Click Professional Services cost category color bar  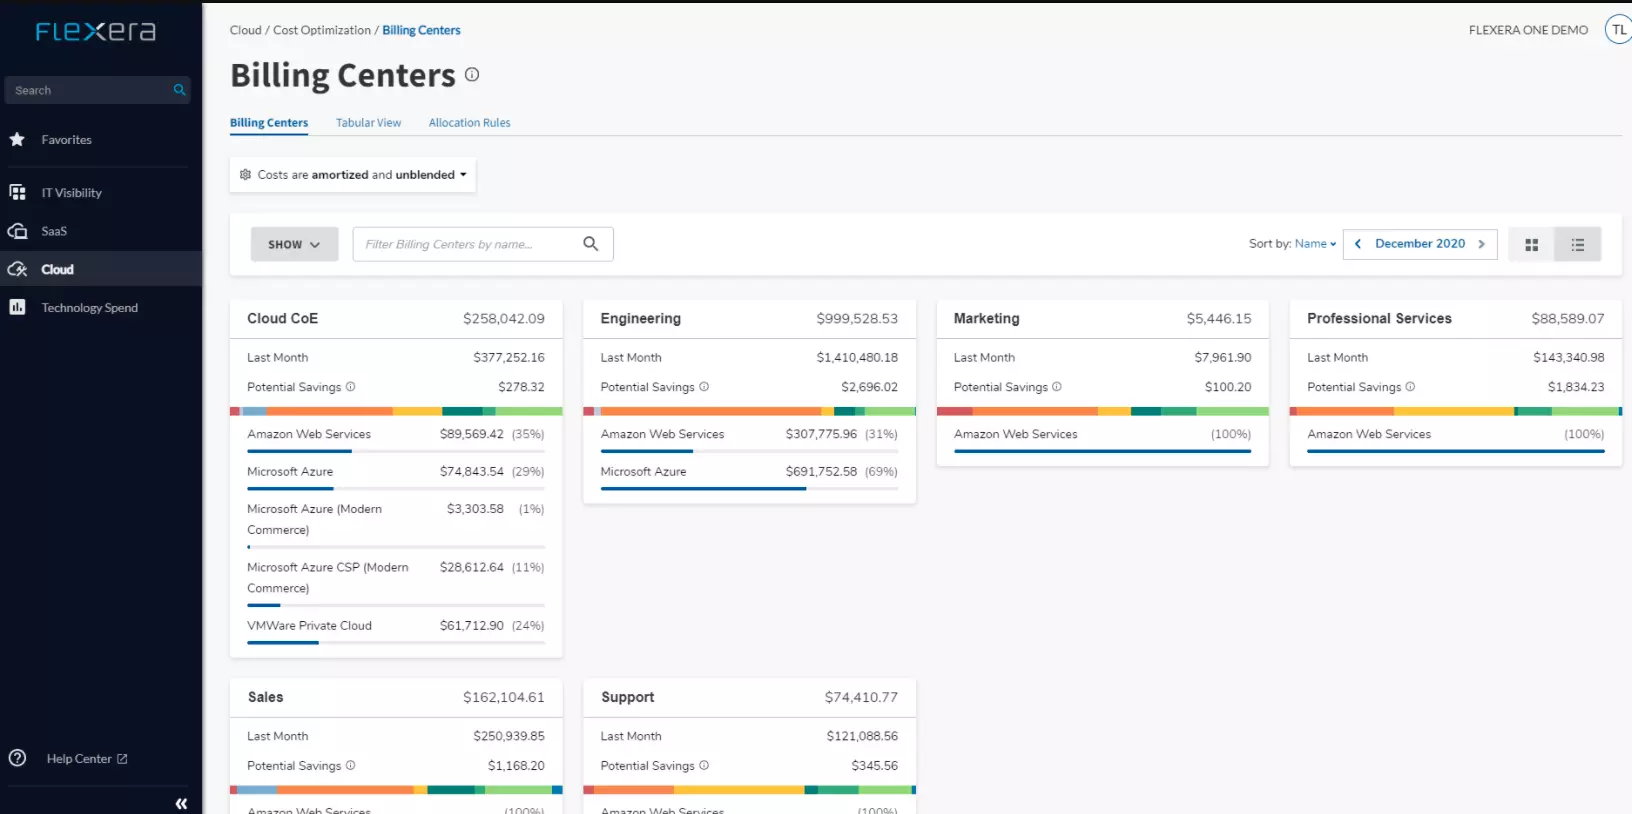pyautogui.click(x=1456, y=411)
